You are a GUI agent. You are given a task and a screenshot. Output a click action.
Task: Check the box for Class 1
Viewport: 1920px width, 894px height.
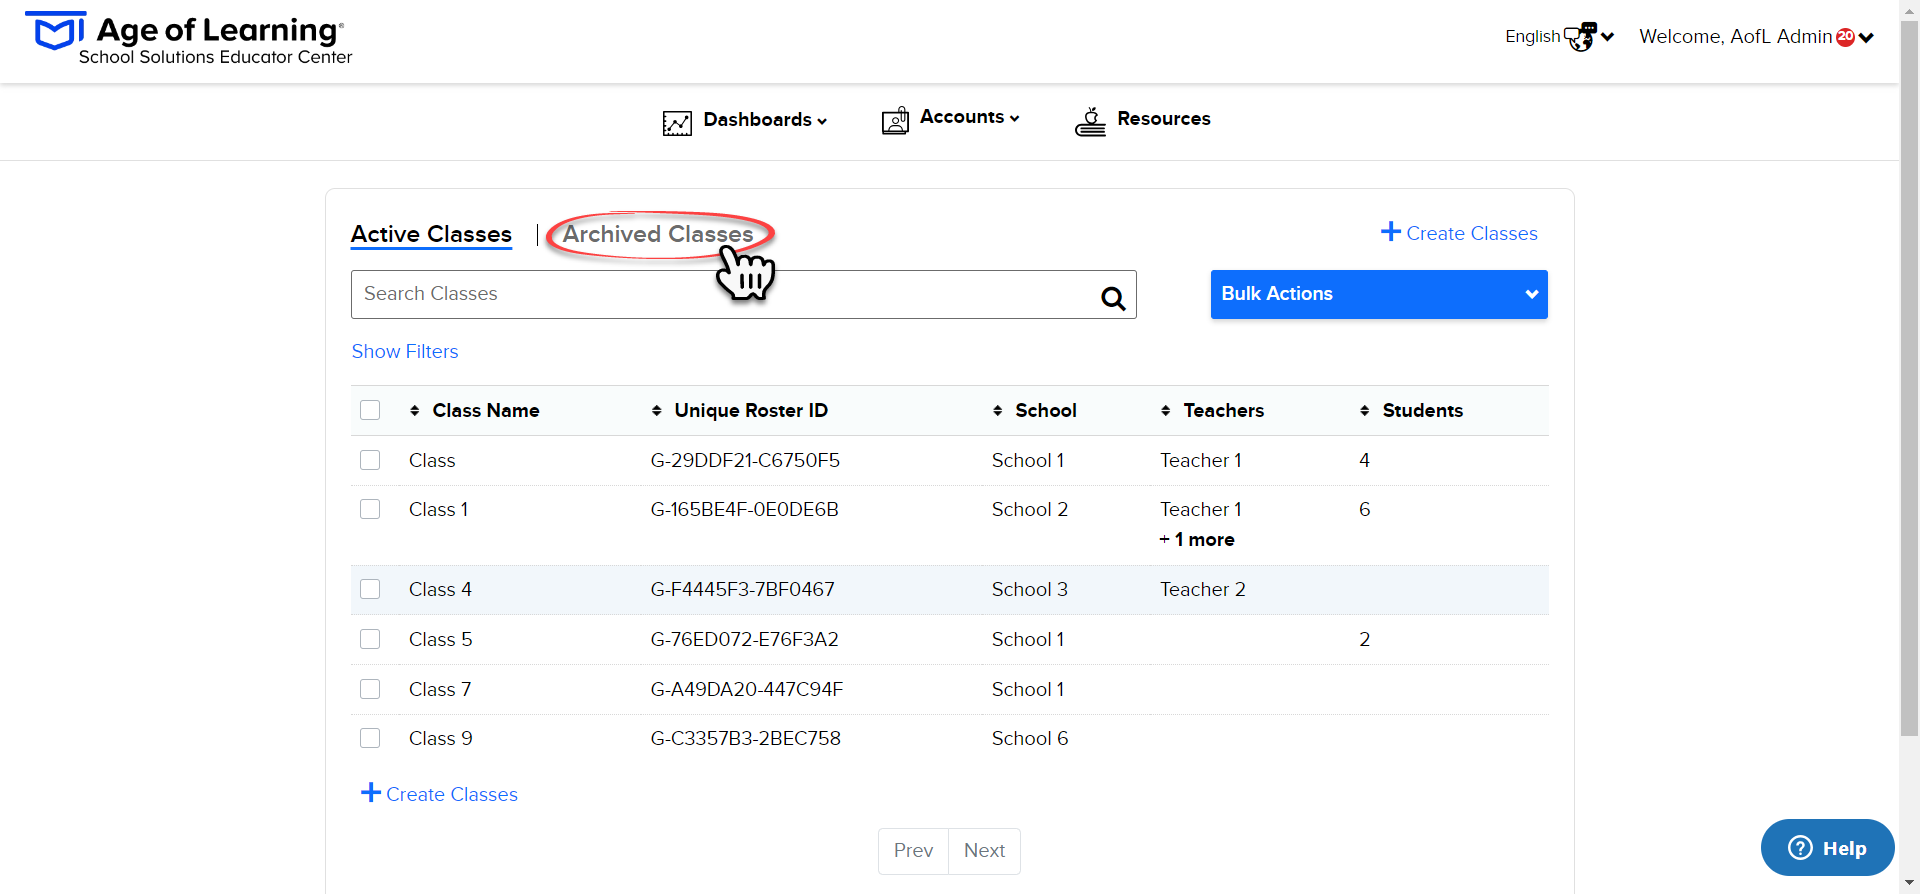click(x=370, y=509)
